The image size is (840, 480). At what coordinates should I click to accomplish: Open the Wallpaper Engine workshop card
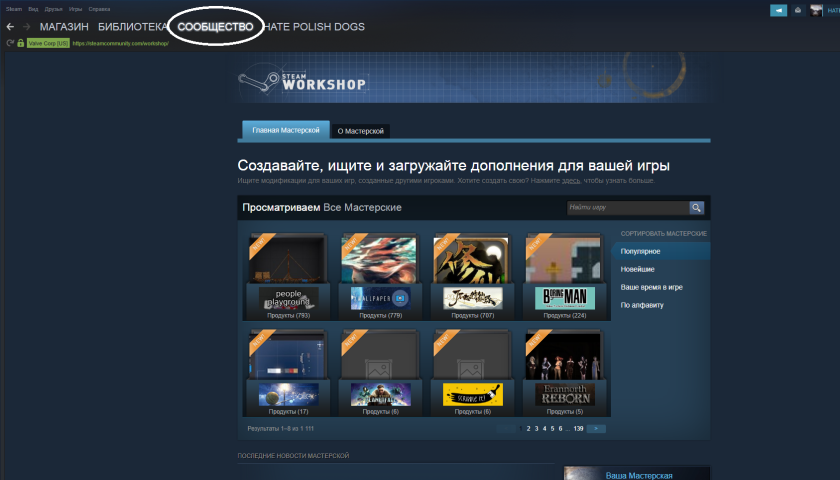(x=380, y=276)
